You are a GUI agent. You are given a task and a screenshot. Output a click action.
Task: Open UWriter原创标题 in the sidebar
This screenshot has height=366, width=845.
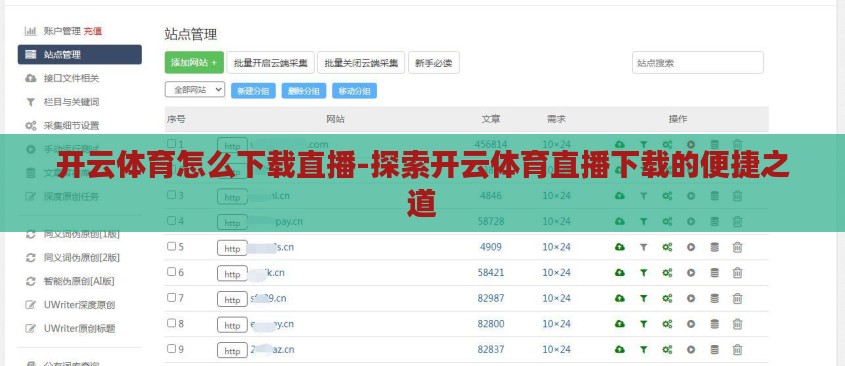click(x=79, y=328)
